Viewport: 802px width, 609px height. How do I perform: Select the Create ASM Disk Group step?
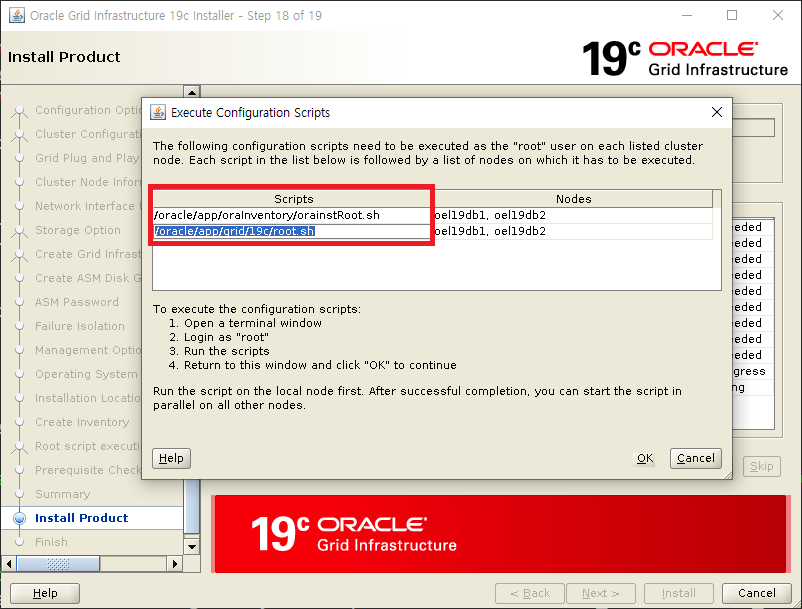(87, 278)
